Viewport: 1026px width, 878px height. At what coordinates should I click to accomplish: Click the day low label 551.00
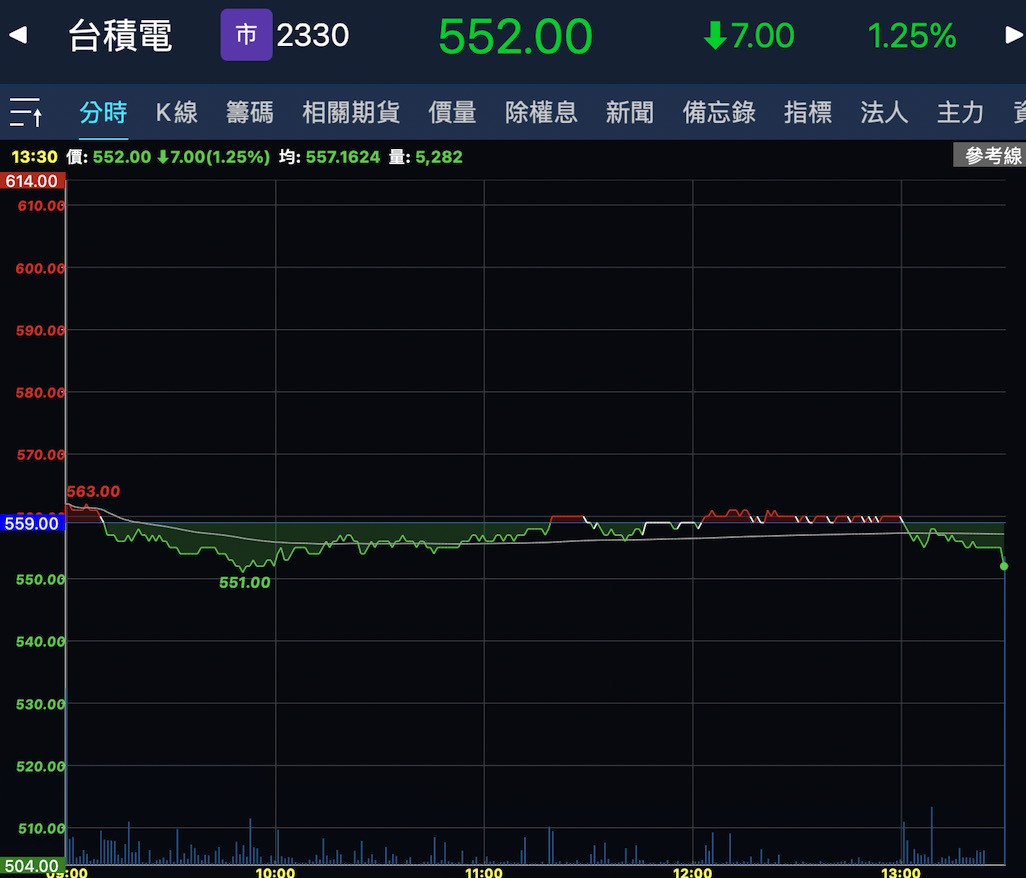tap(245, 582)
